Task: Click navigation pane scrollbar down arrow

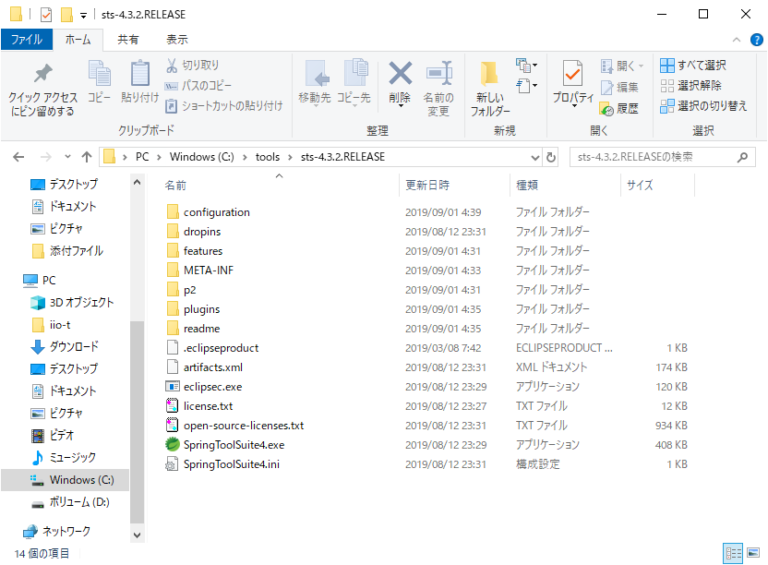Action: (x=137, y=535)
